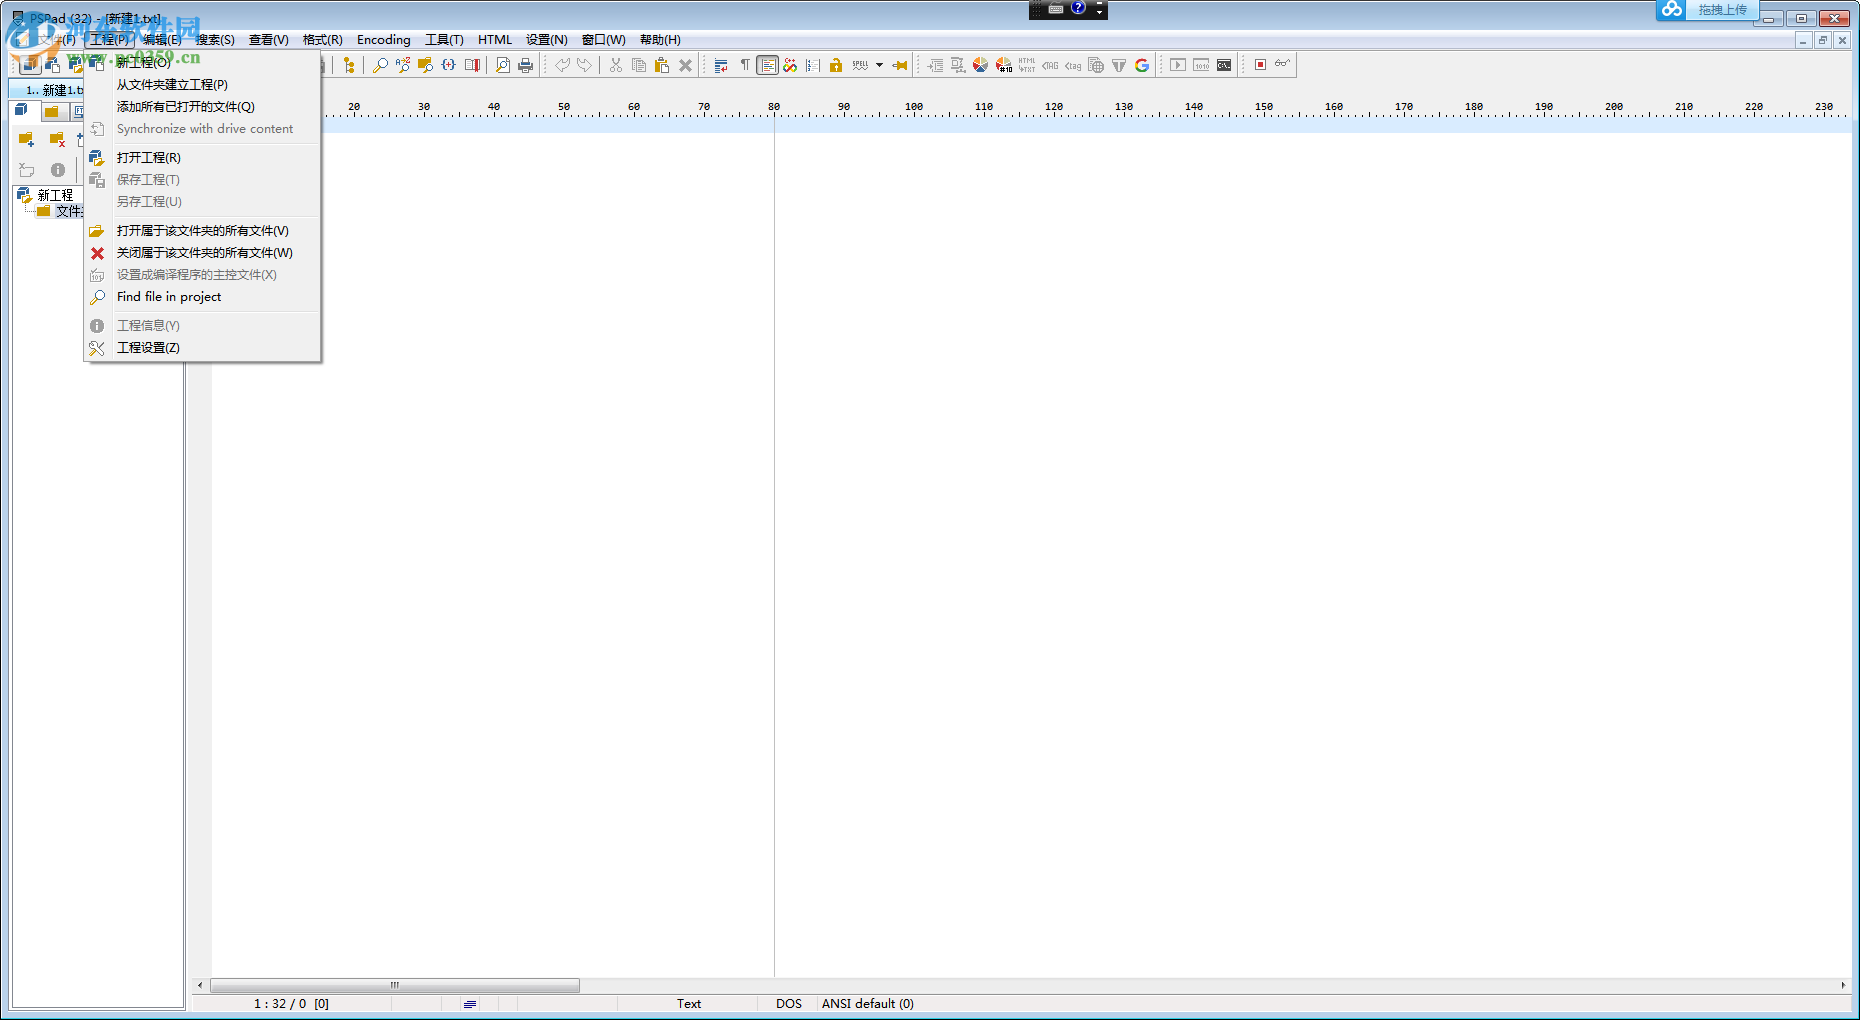Choose 新工程(O) from the menu

pyautogui.click(x=202, y=63)
